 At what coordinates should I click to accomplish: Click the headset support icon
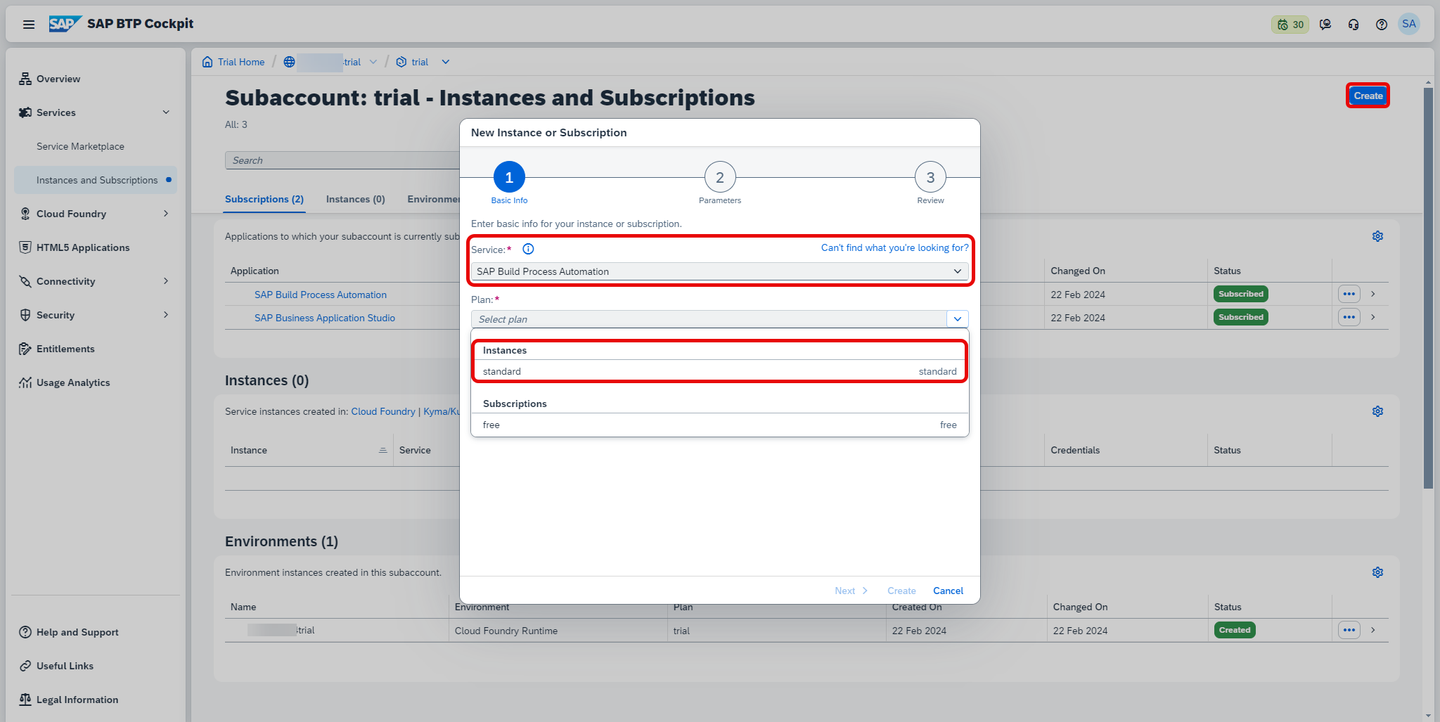point(1353,24)
